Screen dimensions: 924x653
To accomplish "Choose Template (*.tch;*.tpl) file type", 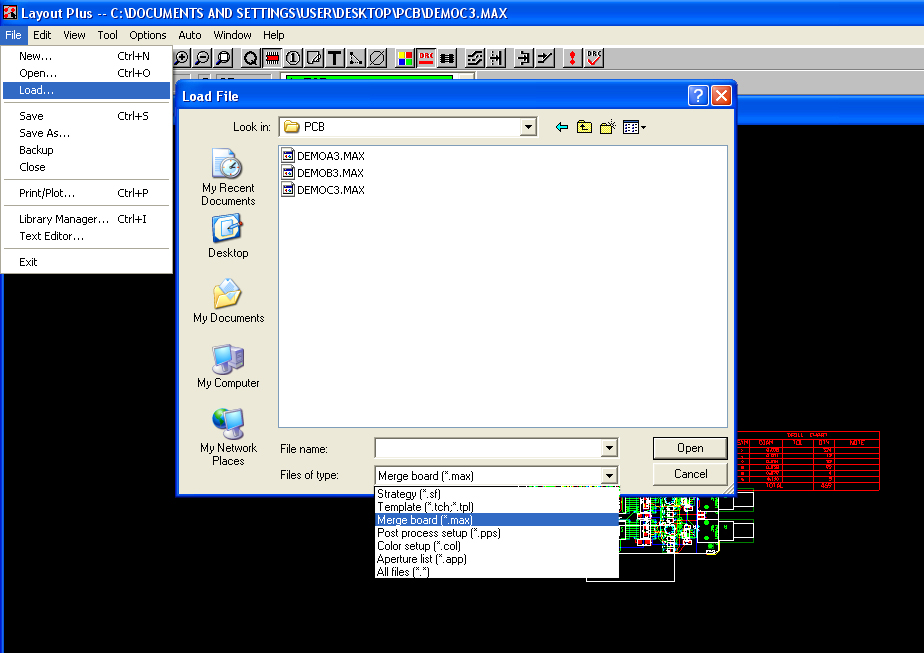I will click(x=497, y=507).
